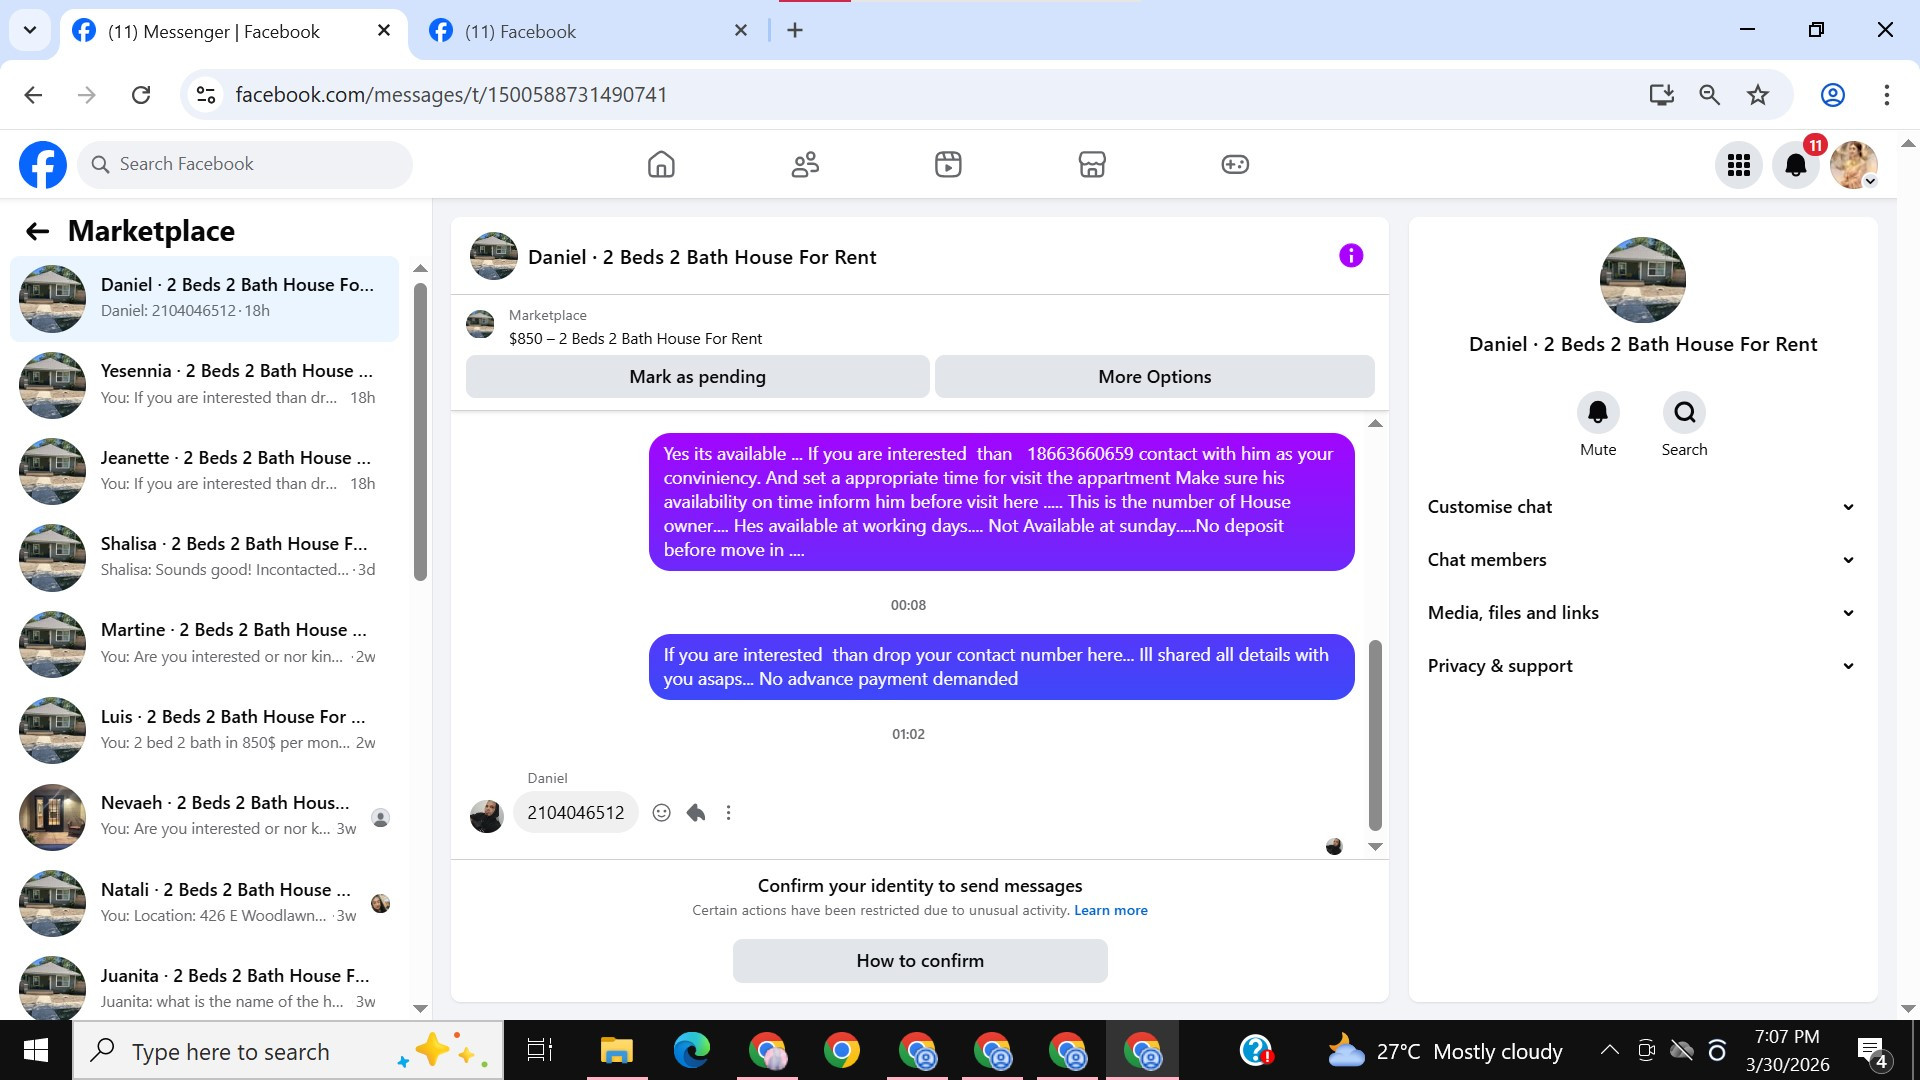The height and width of the screenshot is (1080, 1920).
Task: Click the Mark as pending button
Action: 697,377
